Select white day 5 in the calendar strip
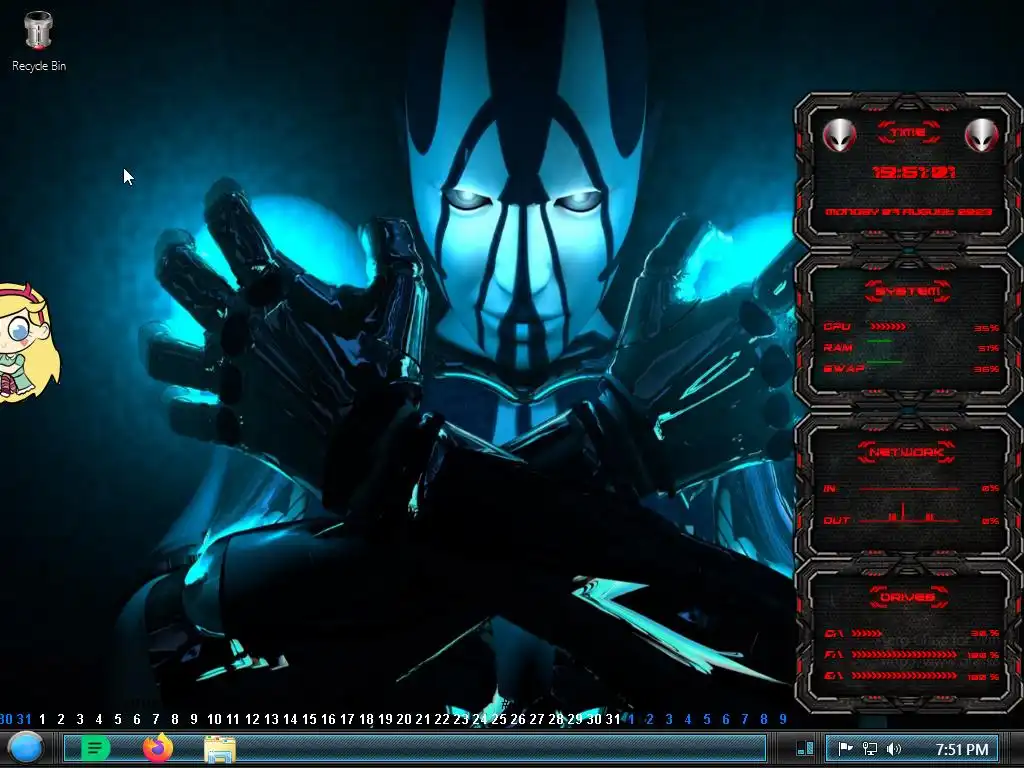This screenshot has width=1024, height=768. click(x=118, y=719)
